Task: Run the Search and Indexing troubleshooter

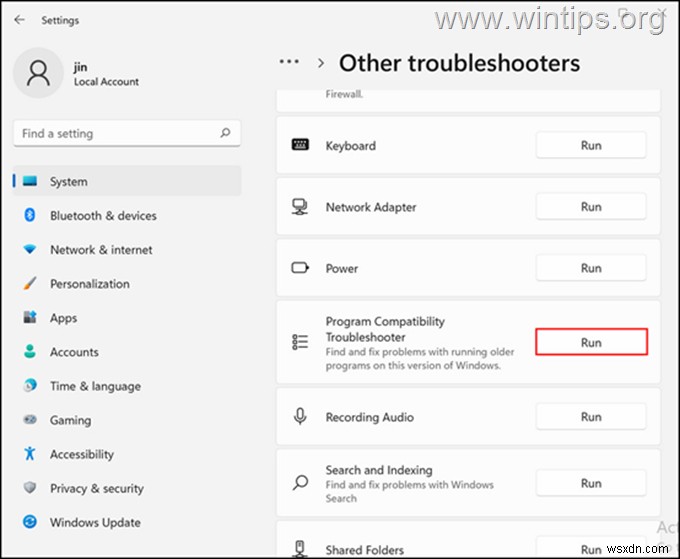Action: (x=591, y=483)
